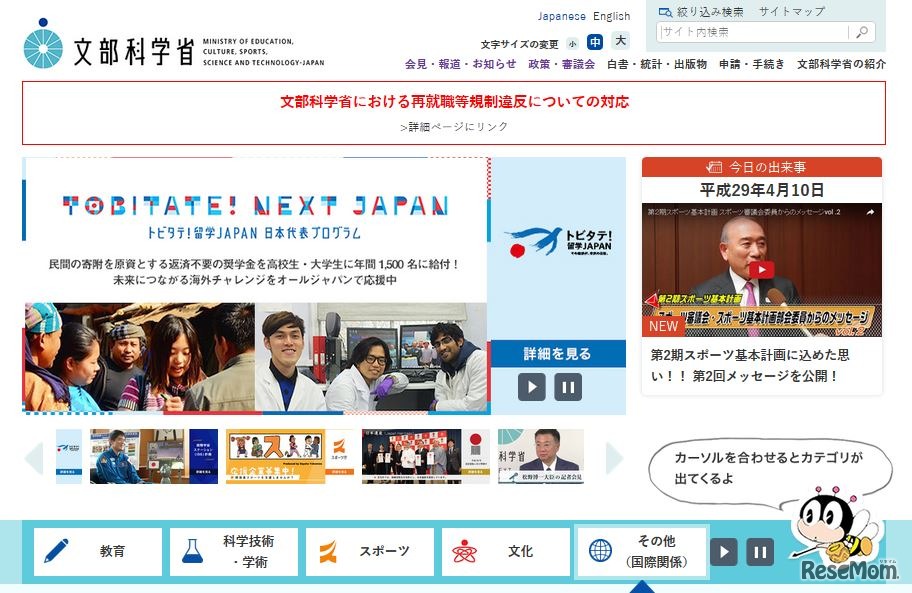Viewport: 912px width, 593px height.
Task: Pause the main carousel slideshow
Action: pos(568,386)
